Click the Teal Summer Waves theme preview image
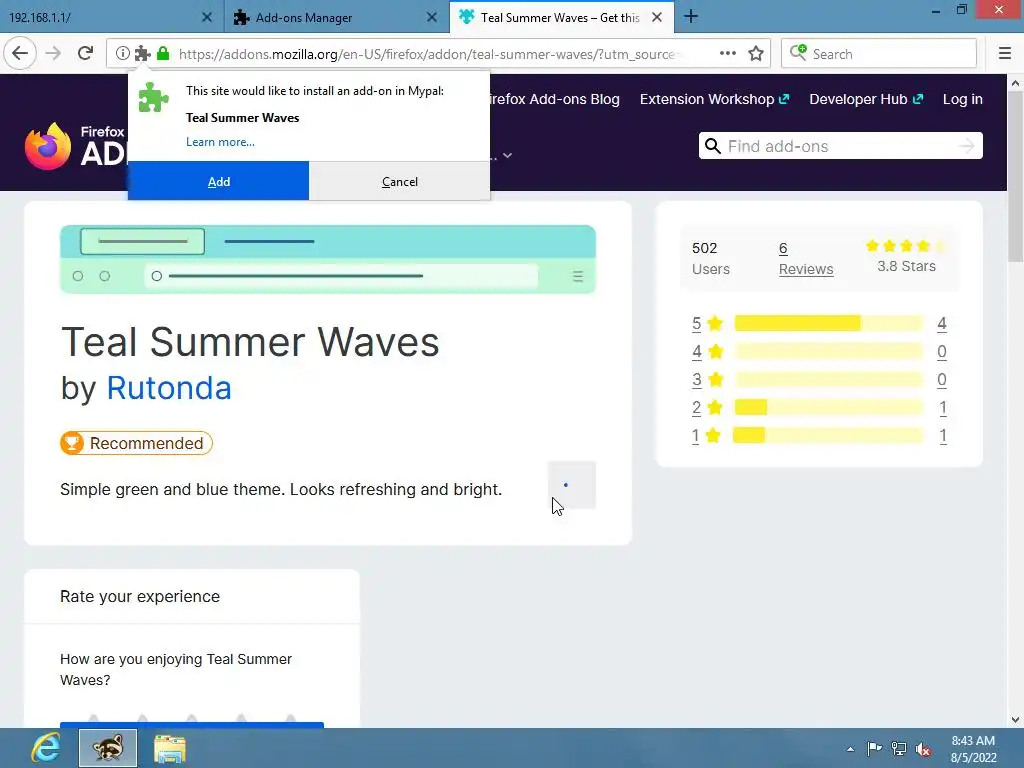The image size is (1024, 768). point(328,259)
